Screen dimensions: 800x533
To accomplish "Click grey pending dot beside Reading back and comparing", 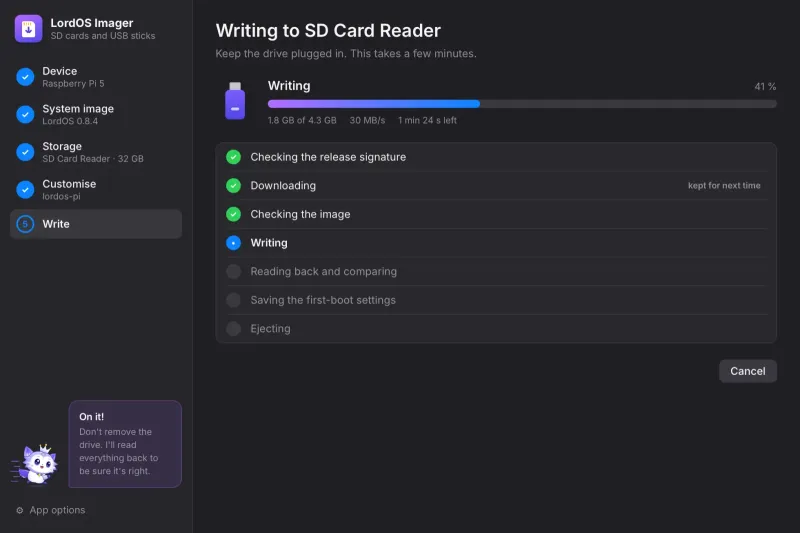I will click(234, 271).
